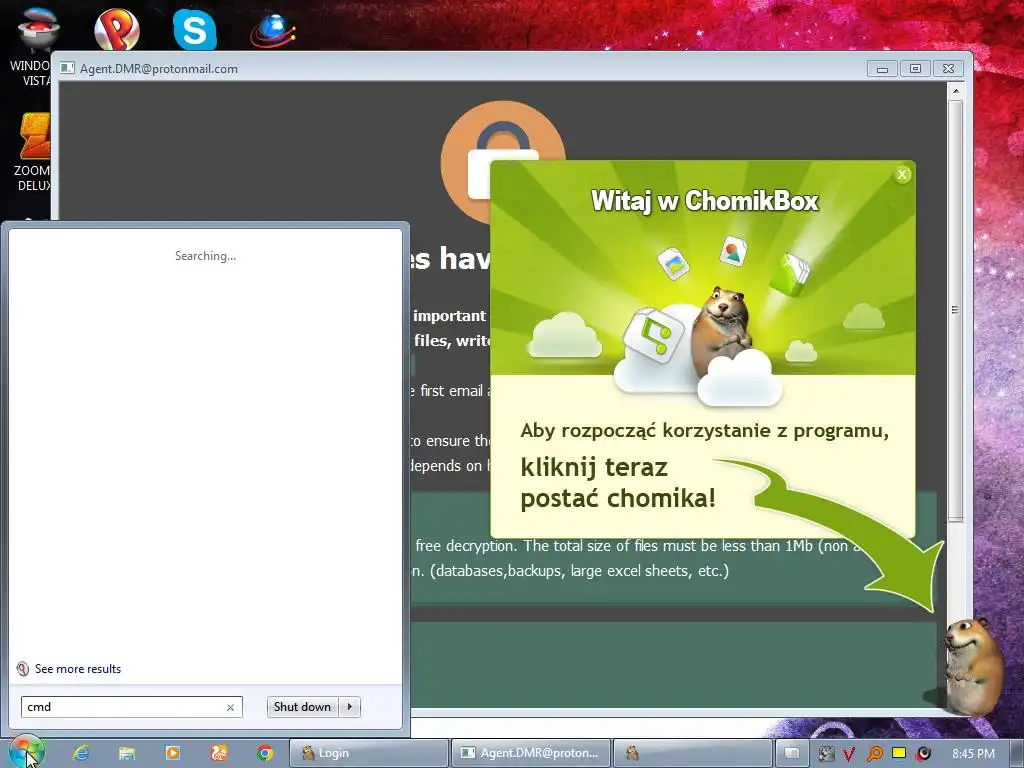The height and width of the screenshot is (768, 1024).
Task: Open the Zoom Deluxe desktop shortcut
Action: click(34, 152)
